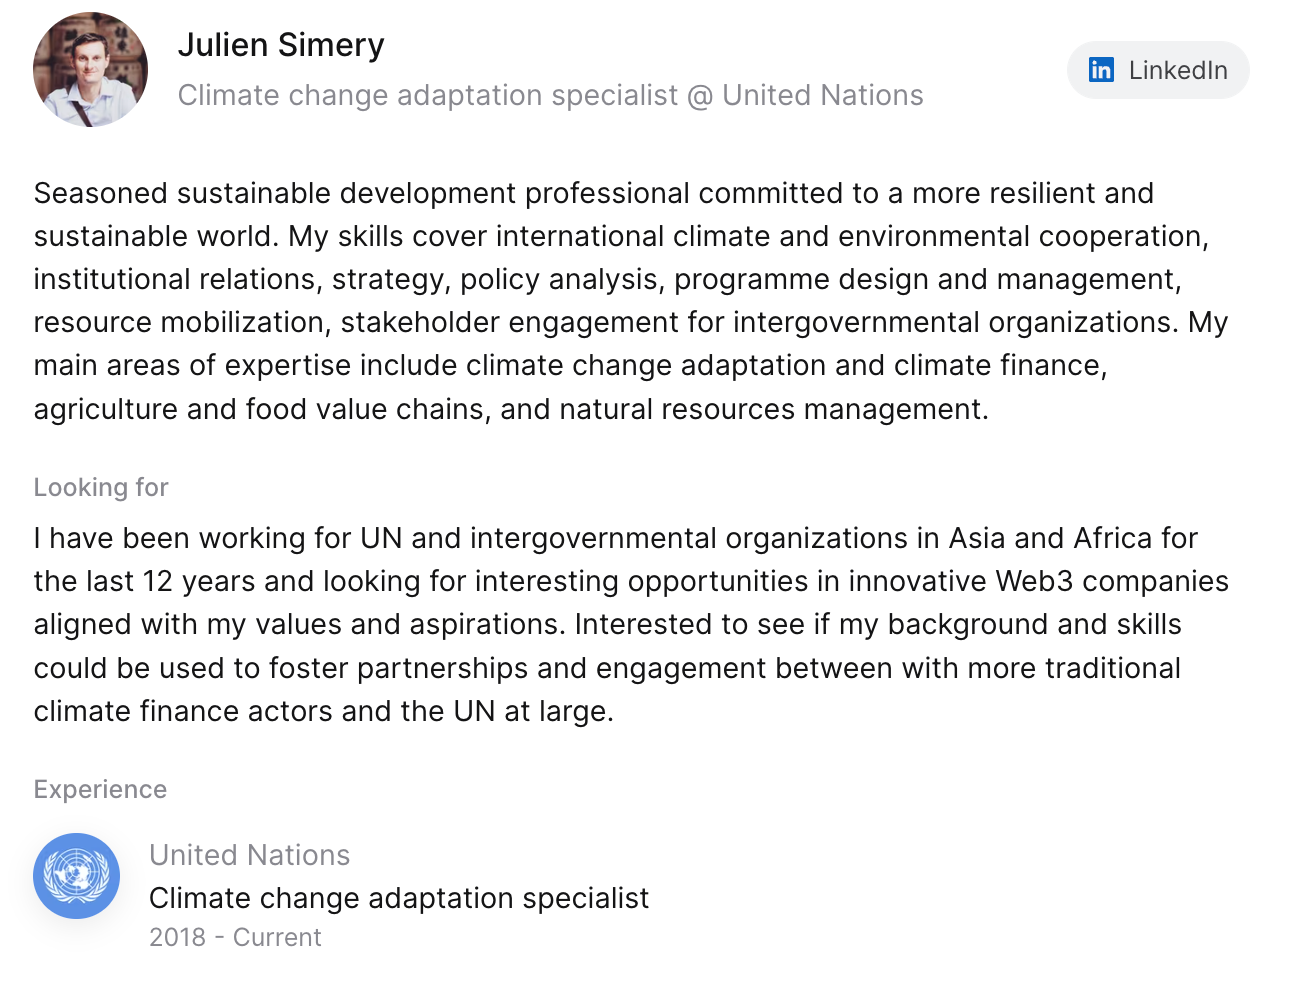Click the United Nations company name under Experience
Viewport: 1306px width, 1004px height.
point(249,856)
